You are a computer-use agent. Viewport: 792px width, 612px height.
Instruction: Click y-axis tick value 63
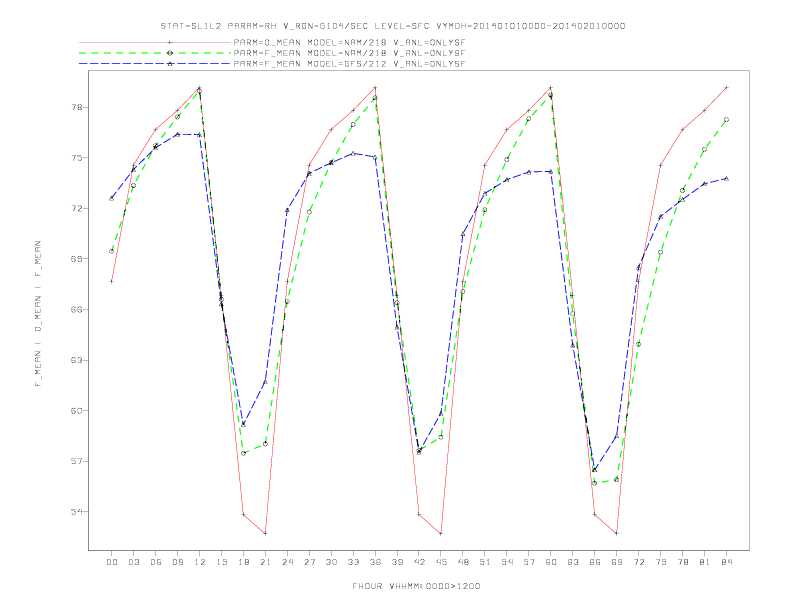pyautogui.click(x=77, y=360)
